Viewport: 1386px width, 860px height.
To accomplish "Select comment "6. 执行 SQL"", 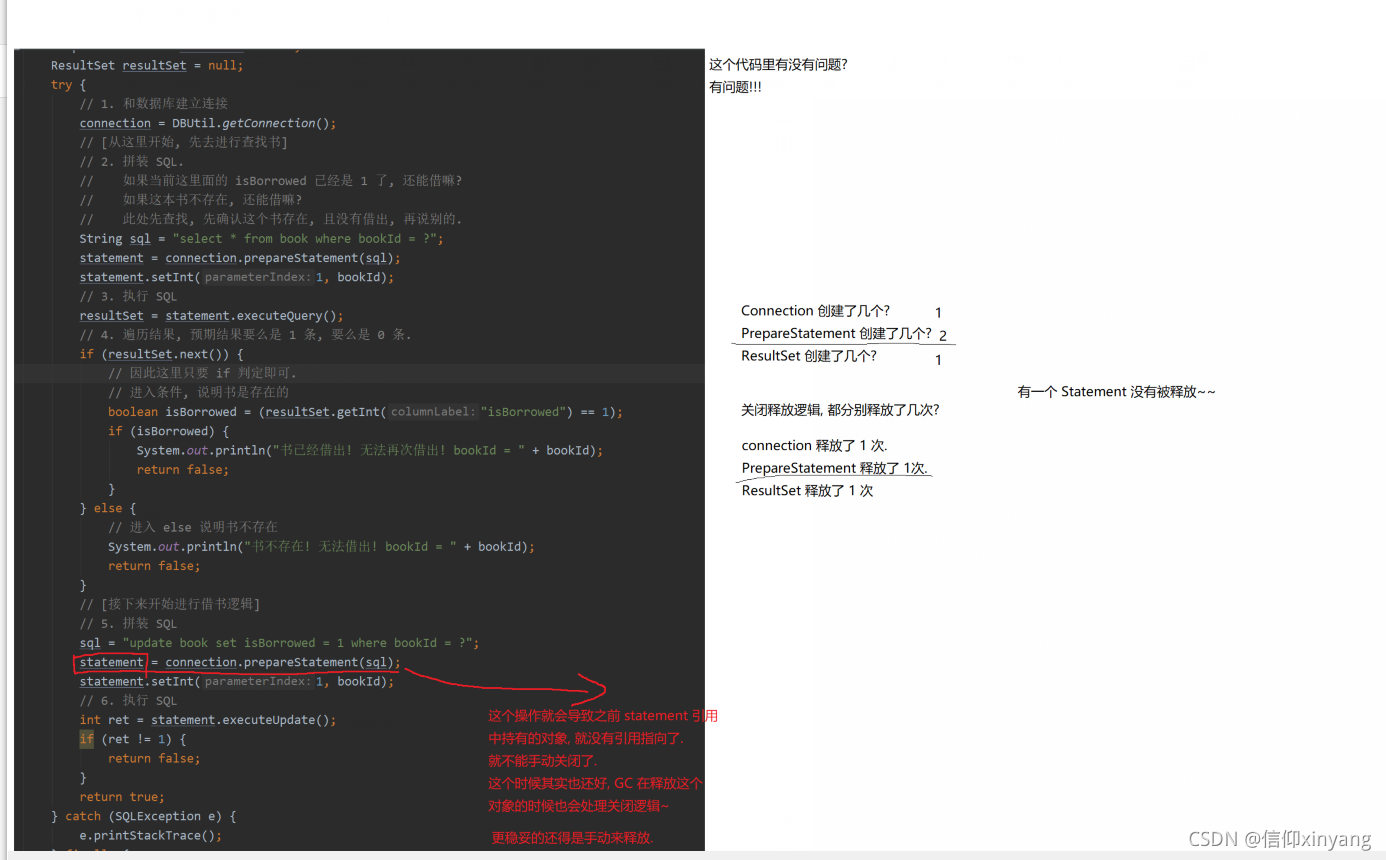I will tap(128, 701).
